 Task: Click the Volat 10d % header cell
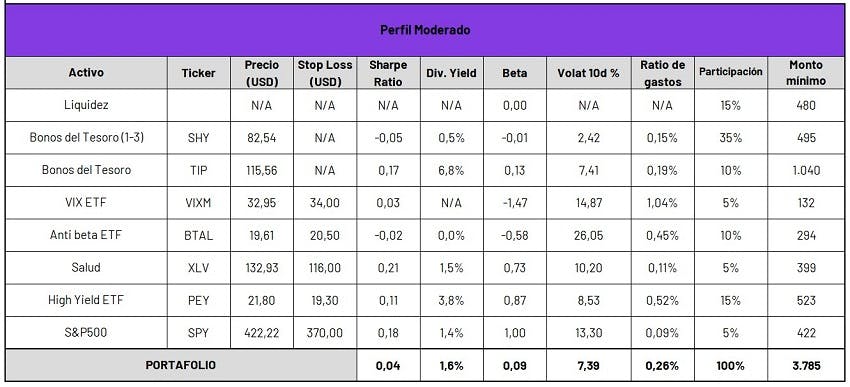pyautogui.click(x=588, y=73)
